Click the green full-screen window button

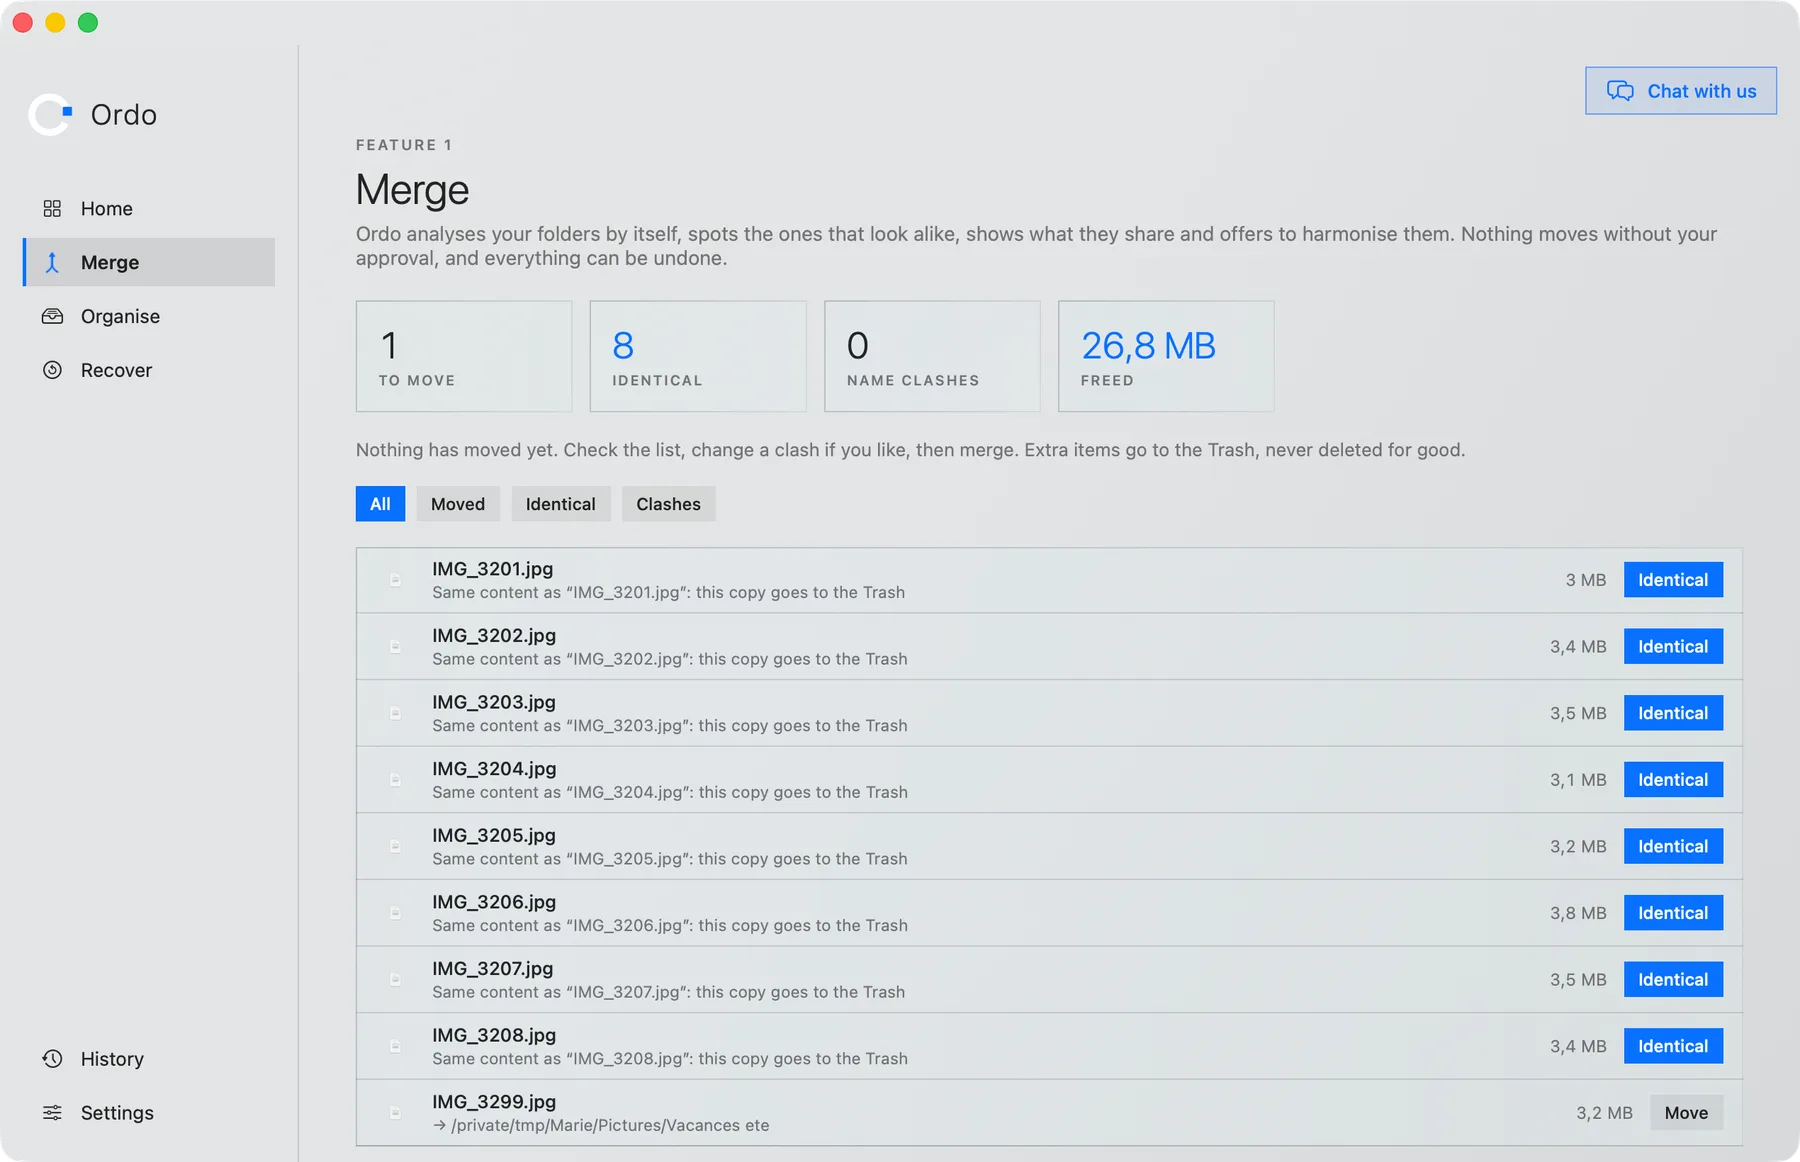point(88,22)
